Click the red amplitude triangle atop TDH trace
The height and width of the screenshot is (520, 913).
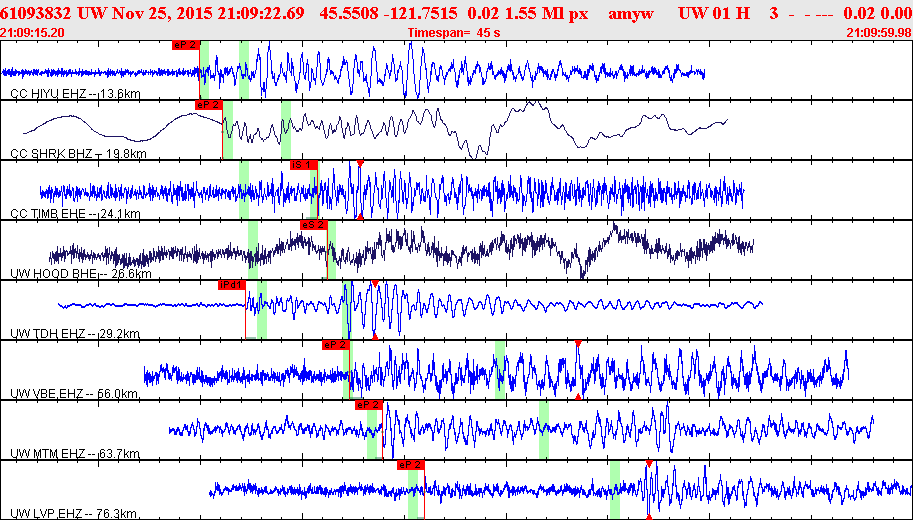(x=375, y=284)
